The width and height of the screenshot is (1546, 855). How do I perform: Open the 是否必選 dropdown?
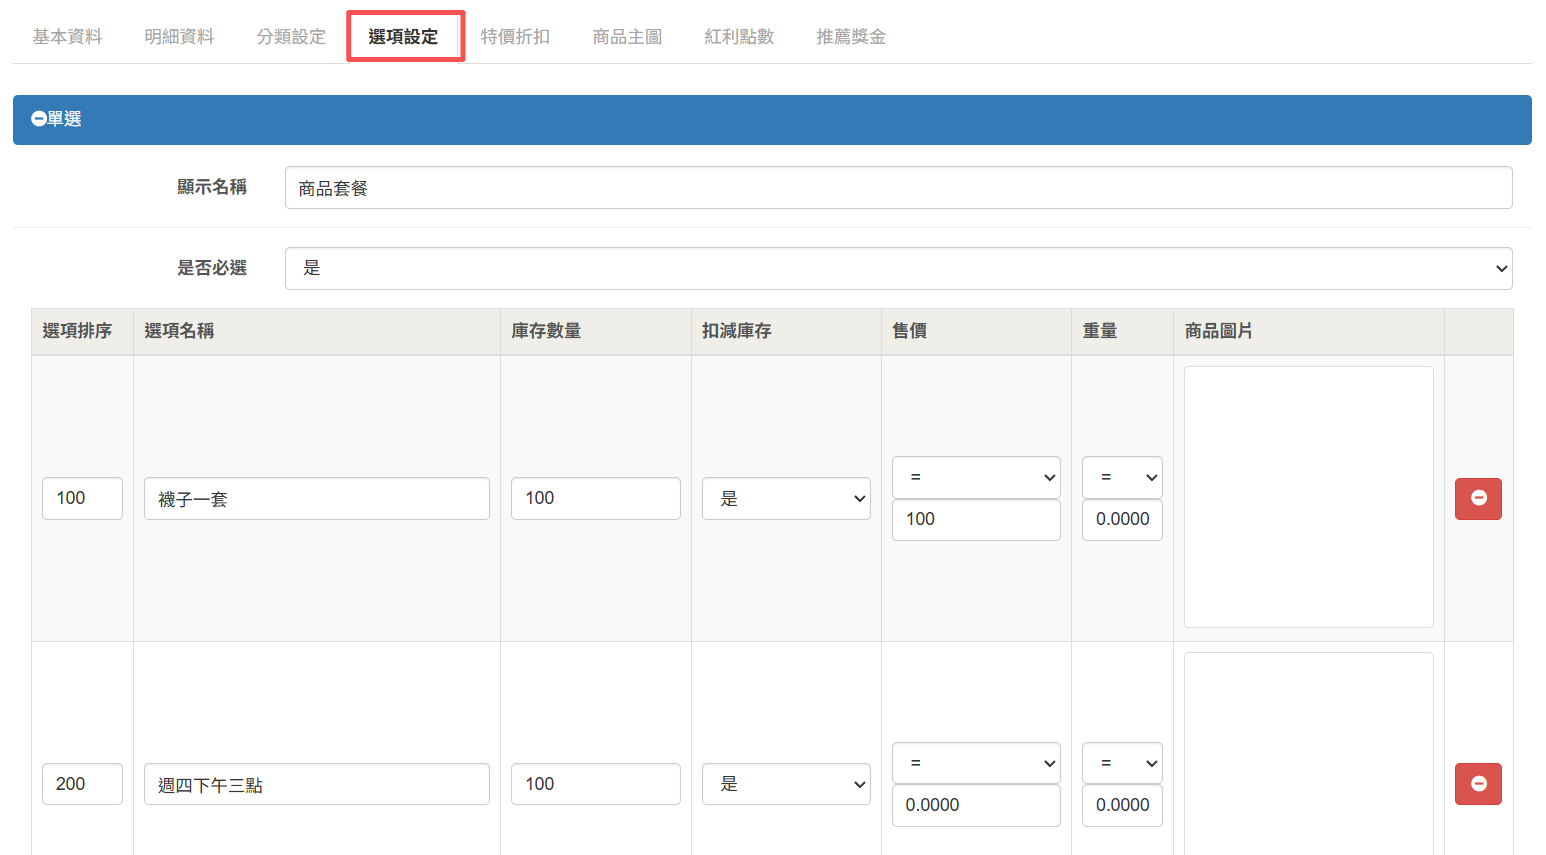click(x=898, y=268)
